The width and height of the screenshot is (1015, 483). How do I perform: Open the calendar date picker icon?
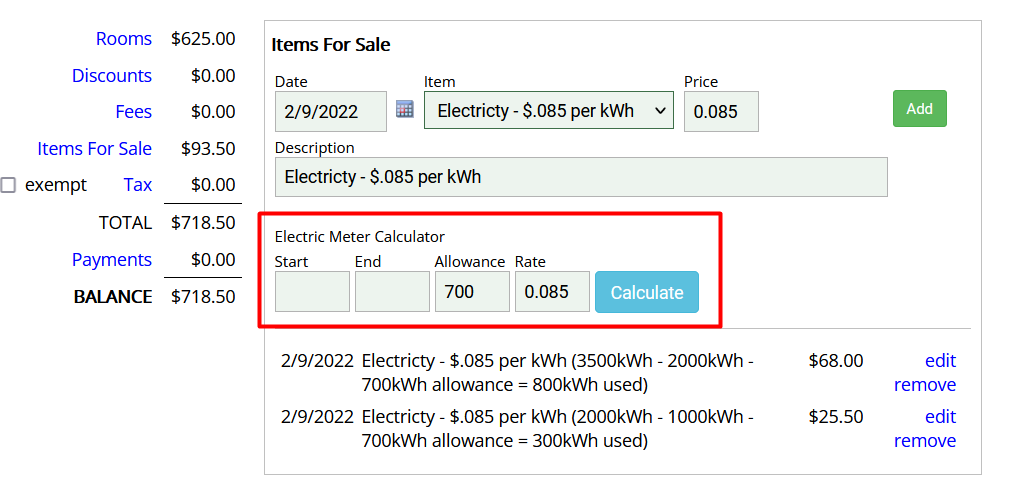(x=405, y=109)
